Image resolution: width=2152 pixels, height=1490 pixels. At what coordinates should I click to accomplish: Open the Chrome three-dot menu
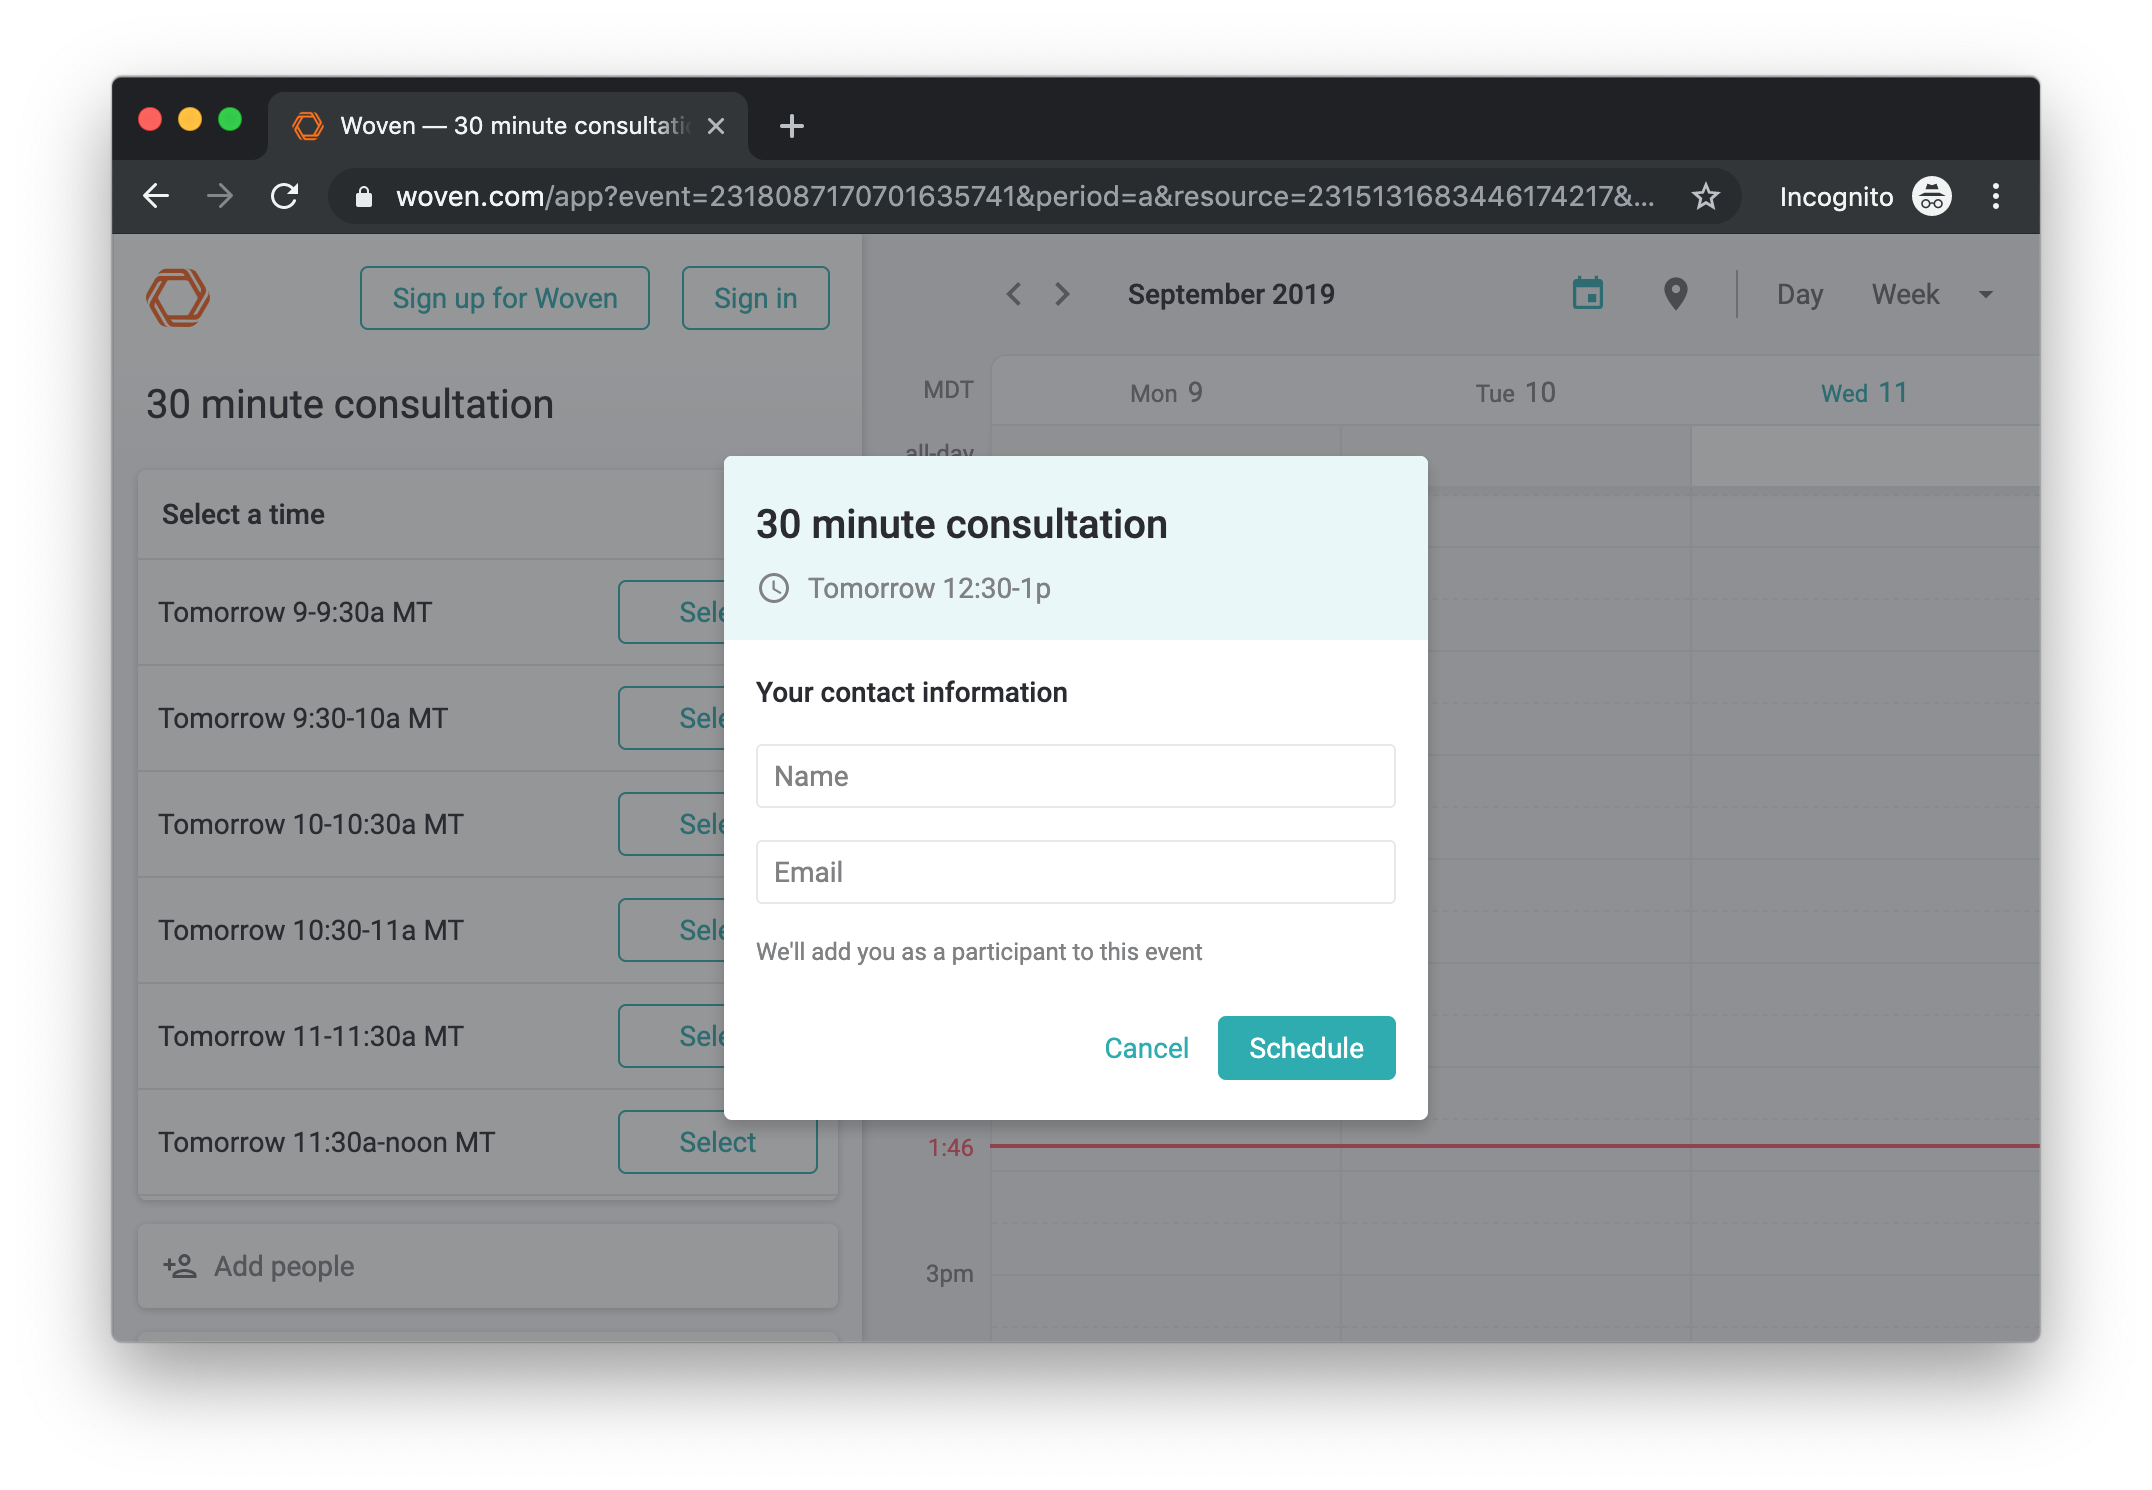1995,196
